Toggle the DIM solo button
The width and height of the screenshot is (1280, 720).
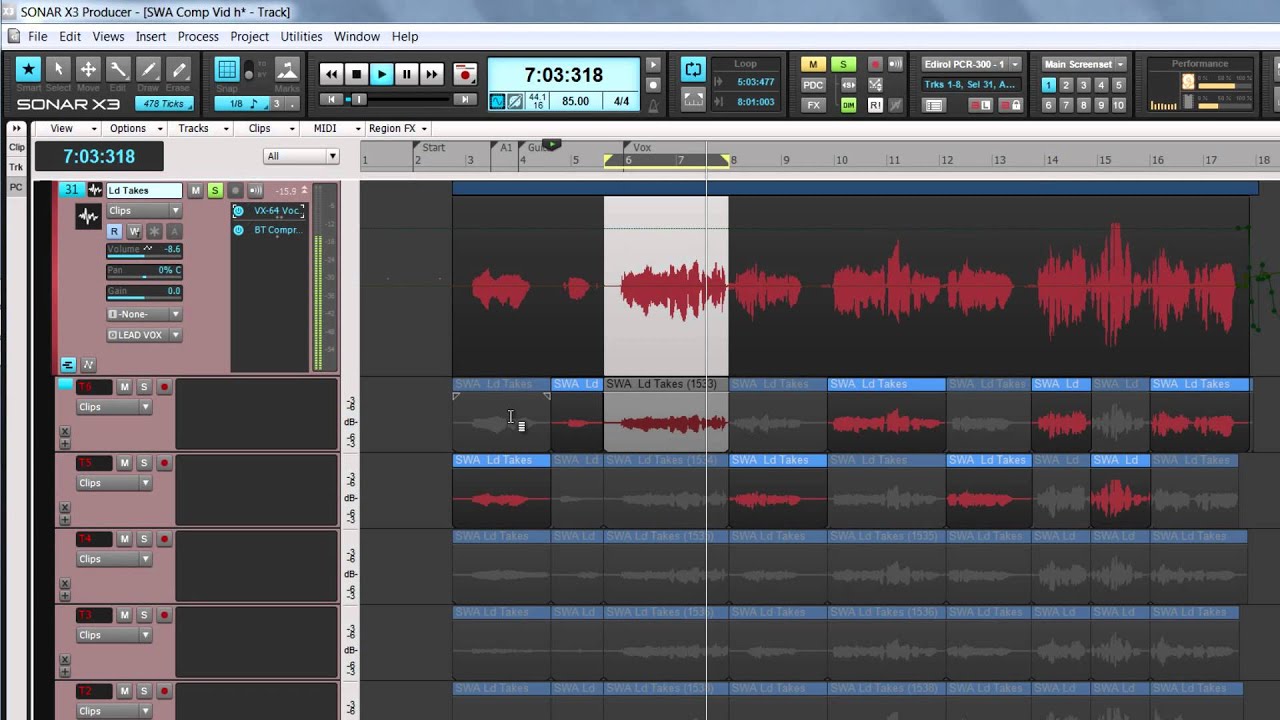848,105
